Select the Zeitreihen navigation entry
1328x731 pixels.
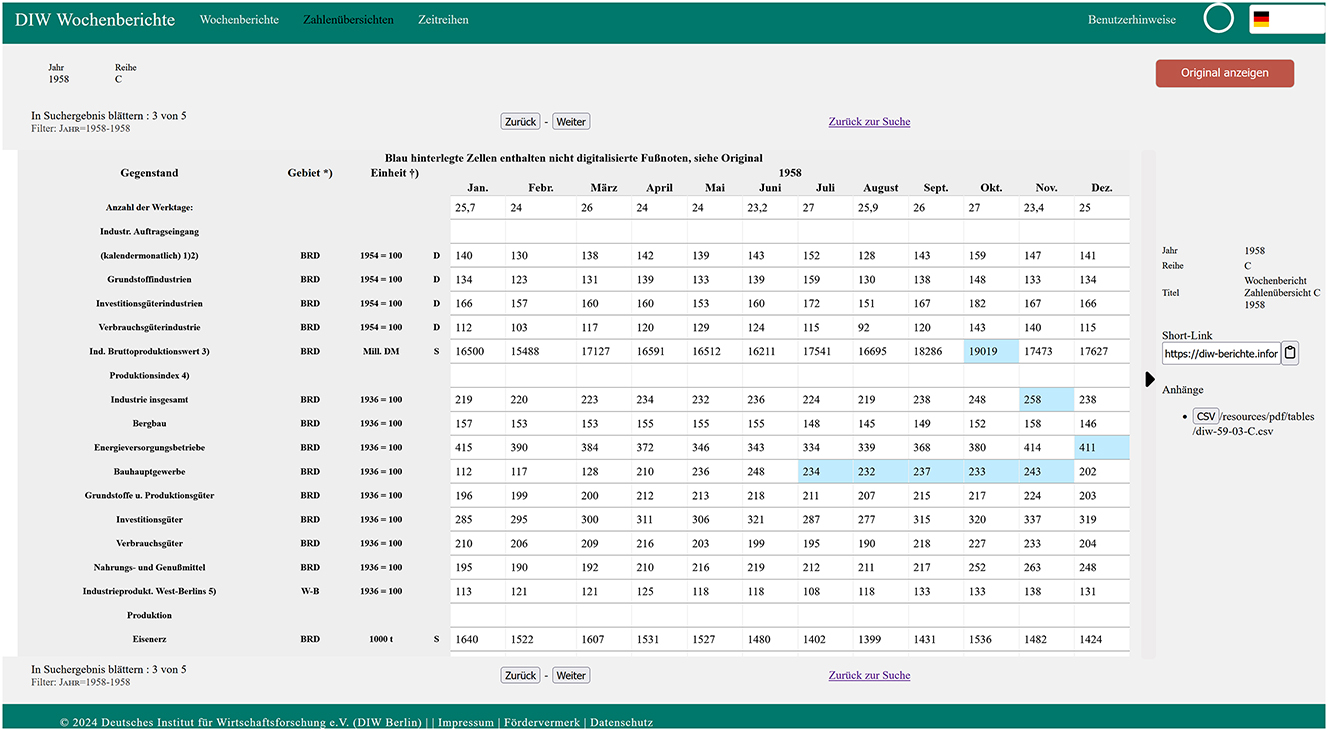point(443,19)
